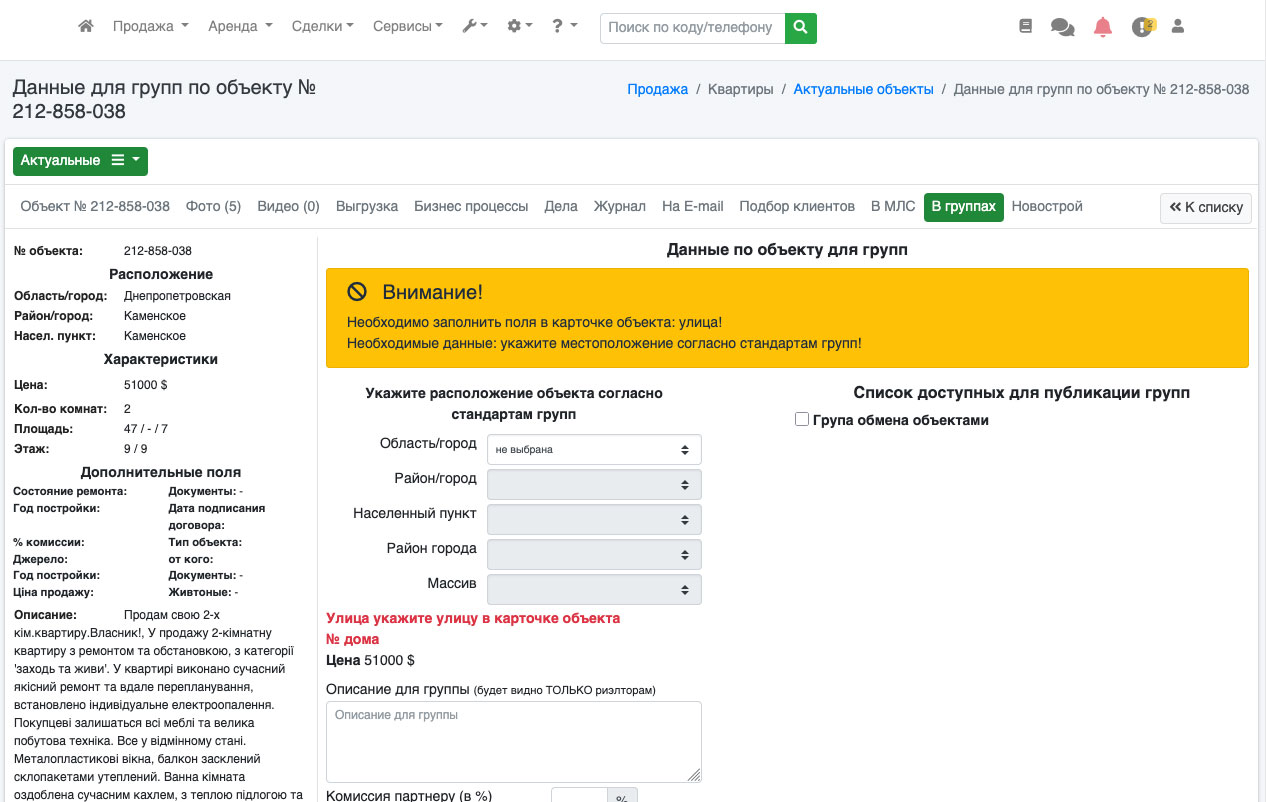Click the green search magnifier button
Screen dimensions: 1266x802
tap(800, 28)
